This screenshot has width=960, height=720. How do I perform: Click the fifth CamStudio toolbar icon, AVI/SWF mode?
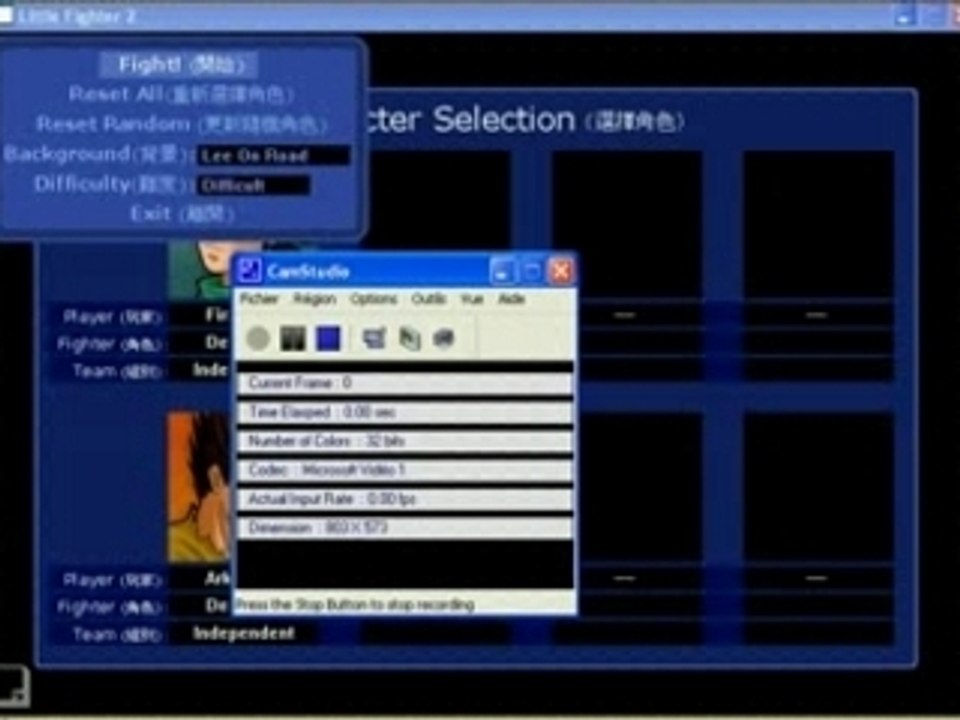[410, 339]
